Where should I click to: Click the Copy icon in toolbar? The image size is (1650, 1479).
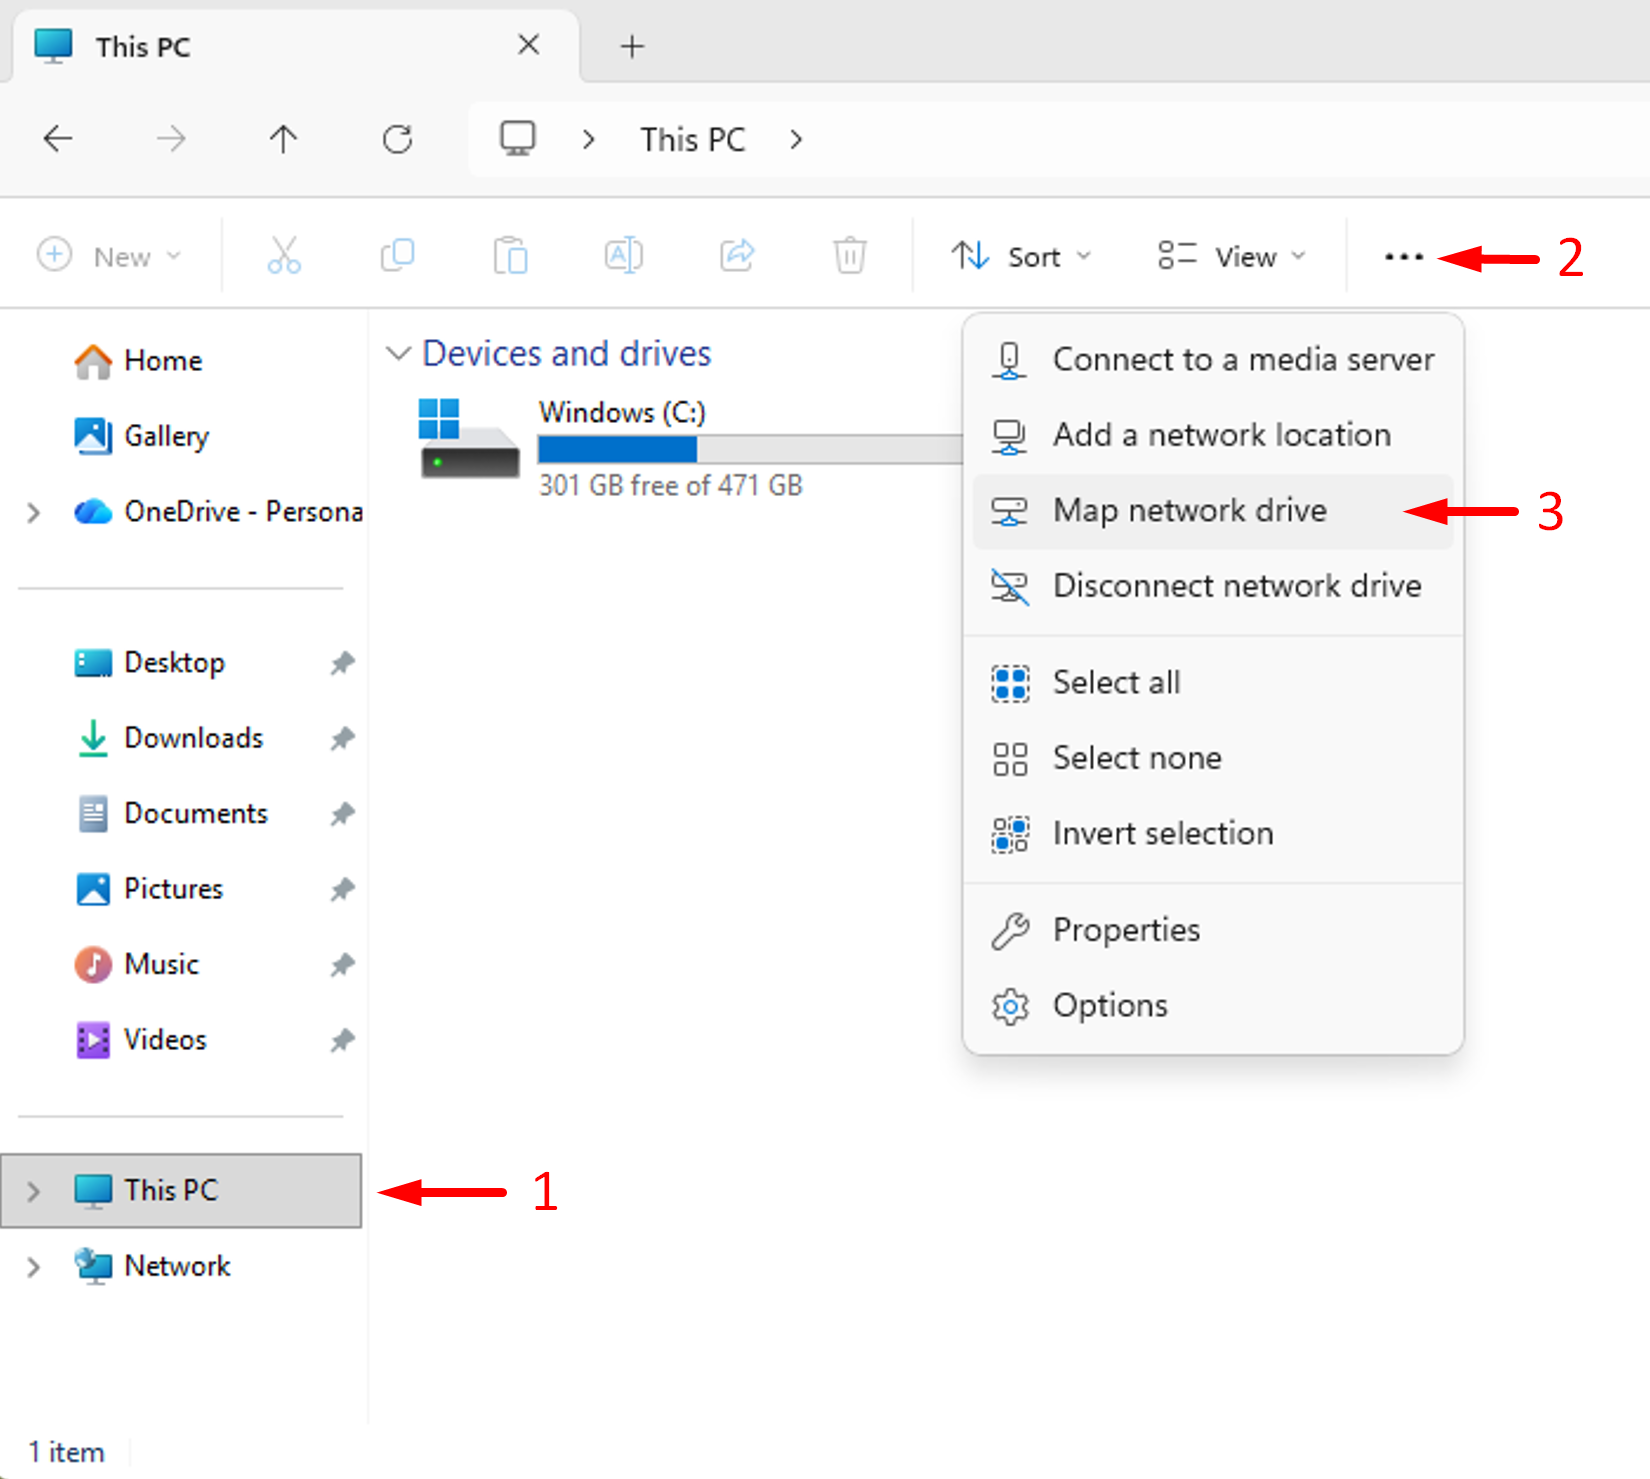[397, 256]
